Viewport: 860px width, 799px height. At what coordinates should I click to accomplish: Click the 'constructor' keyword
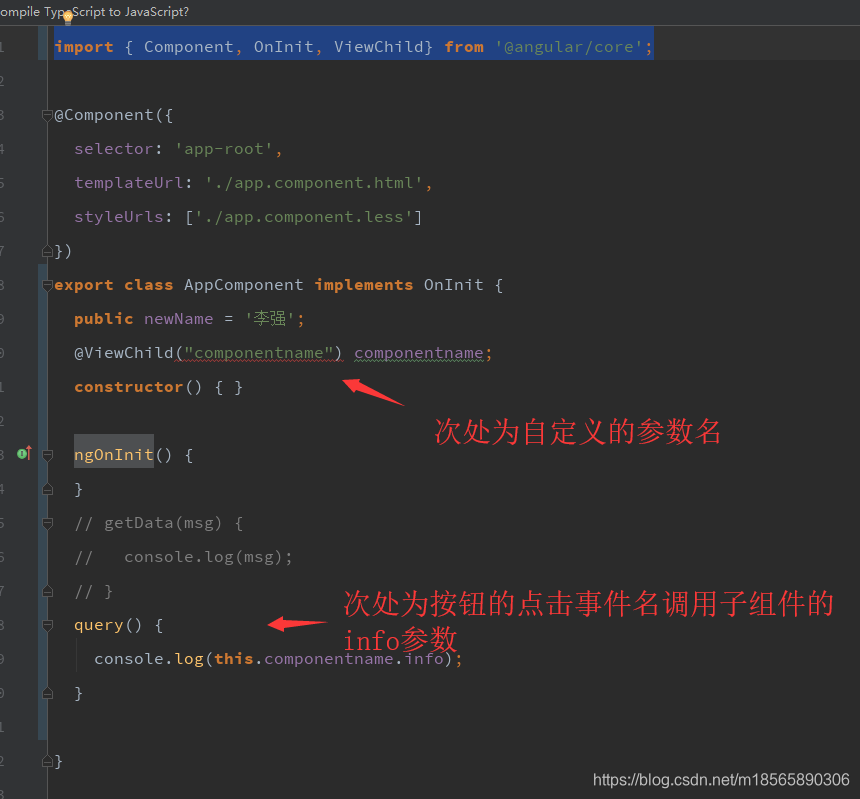[x=128, y=387]
